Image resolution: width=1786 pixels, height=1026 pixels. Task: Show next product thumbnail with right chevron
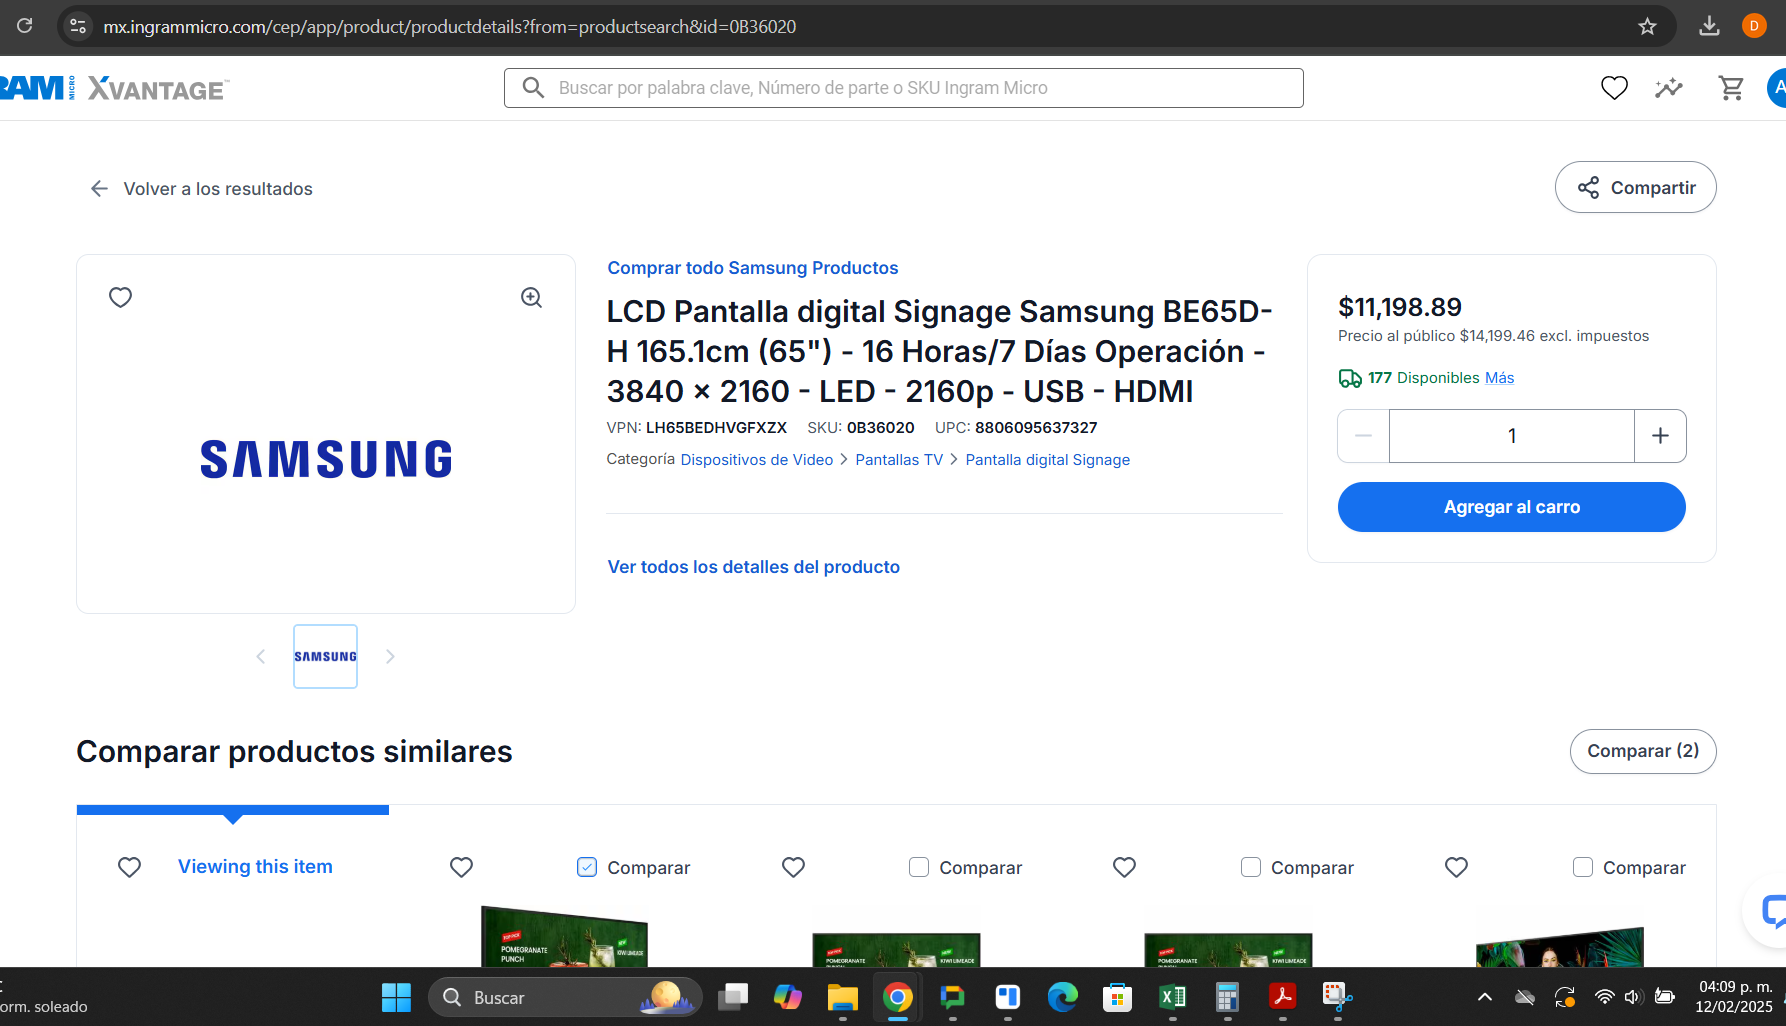390,656
